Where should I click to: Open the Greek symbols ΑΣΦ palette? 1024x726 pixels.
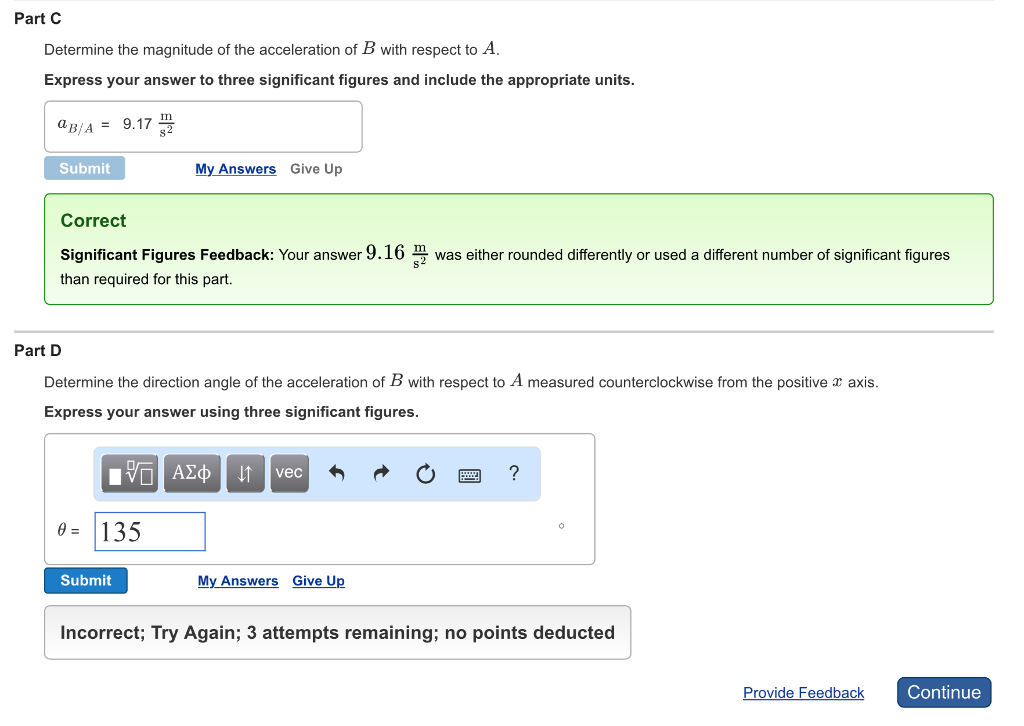pyautogui.click(x=192, y=473)
